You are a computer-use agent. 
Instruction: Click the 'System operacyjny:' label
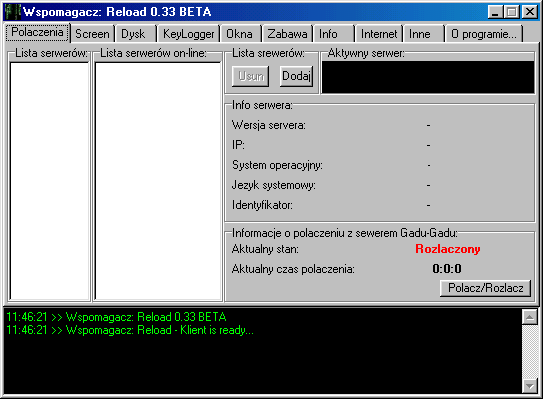tap(277, 165)
